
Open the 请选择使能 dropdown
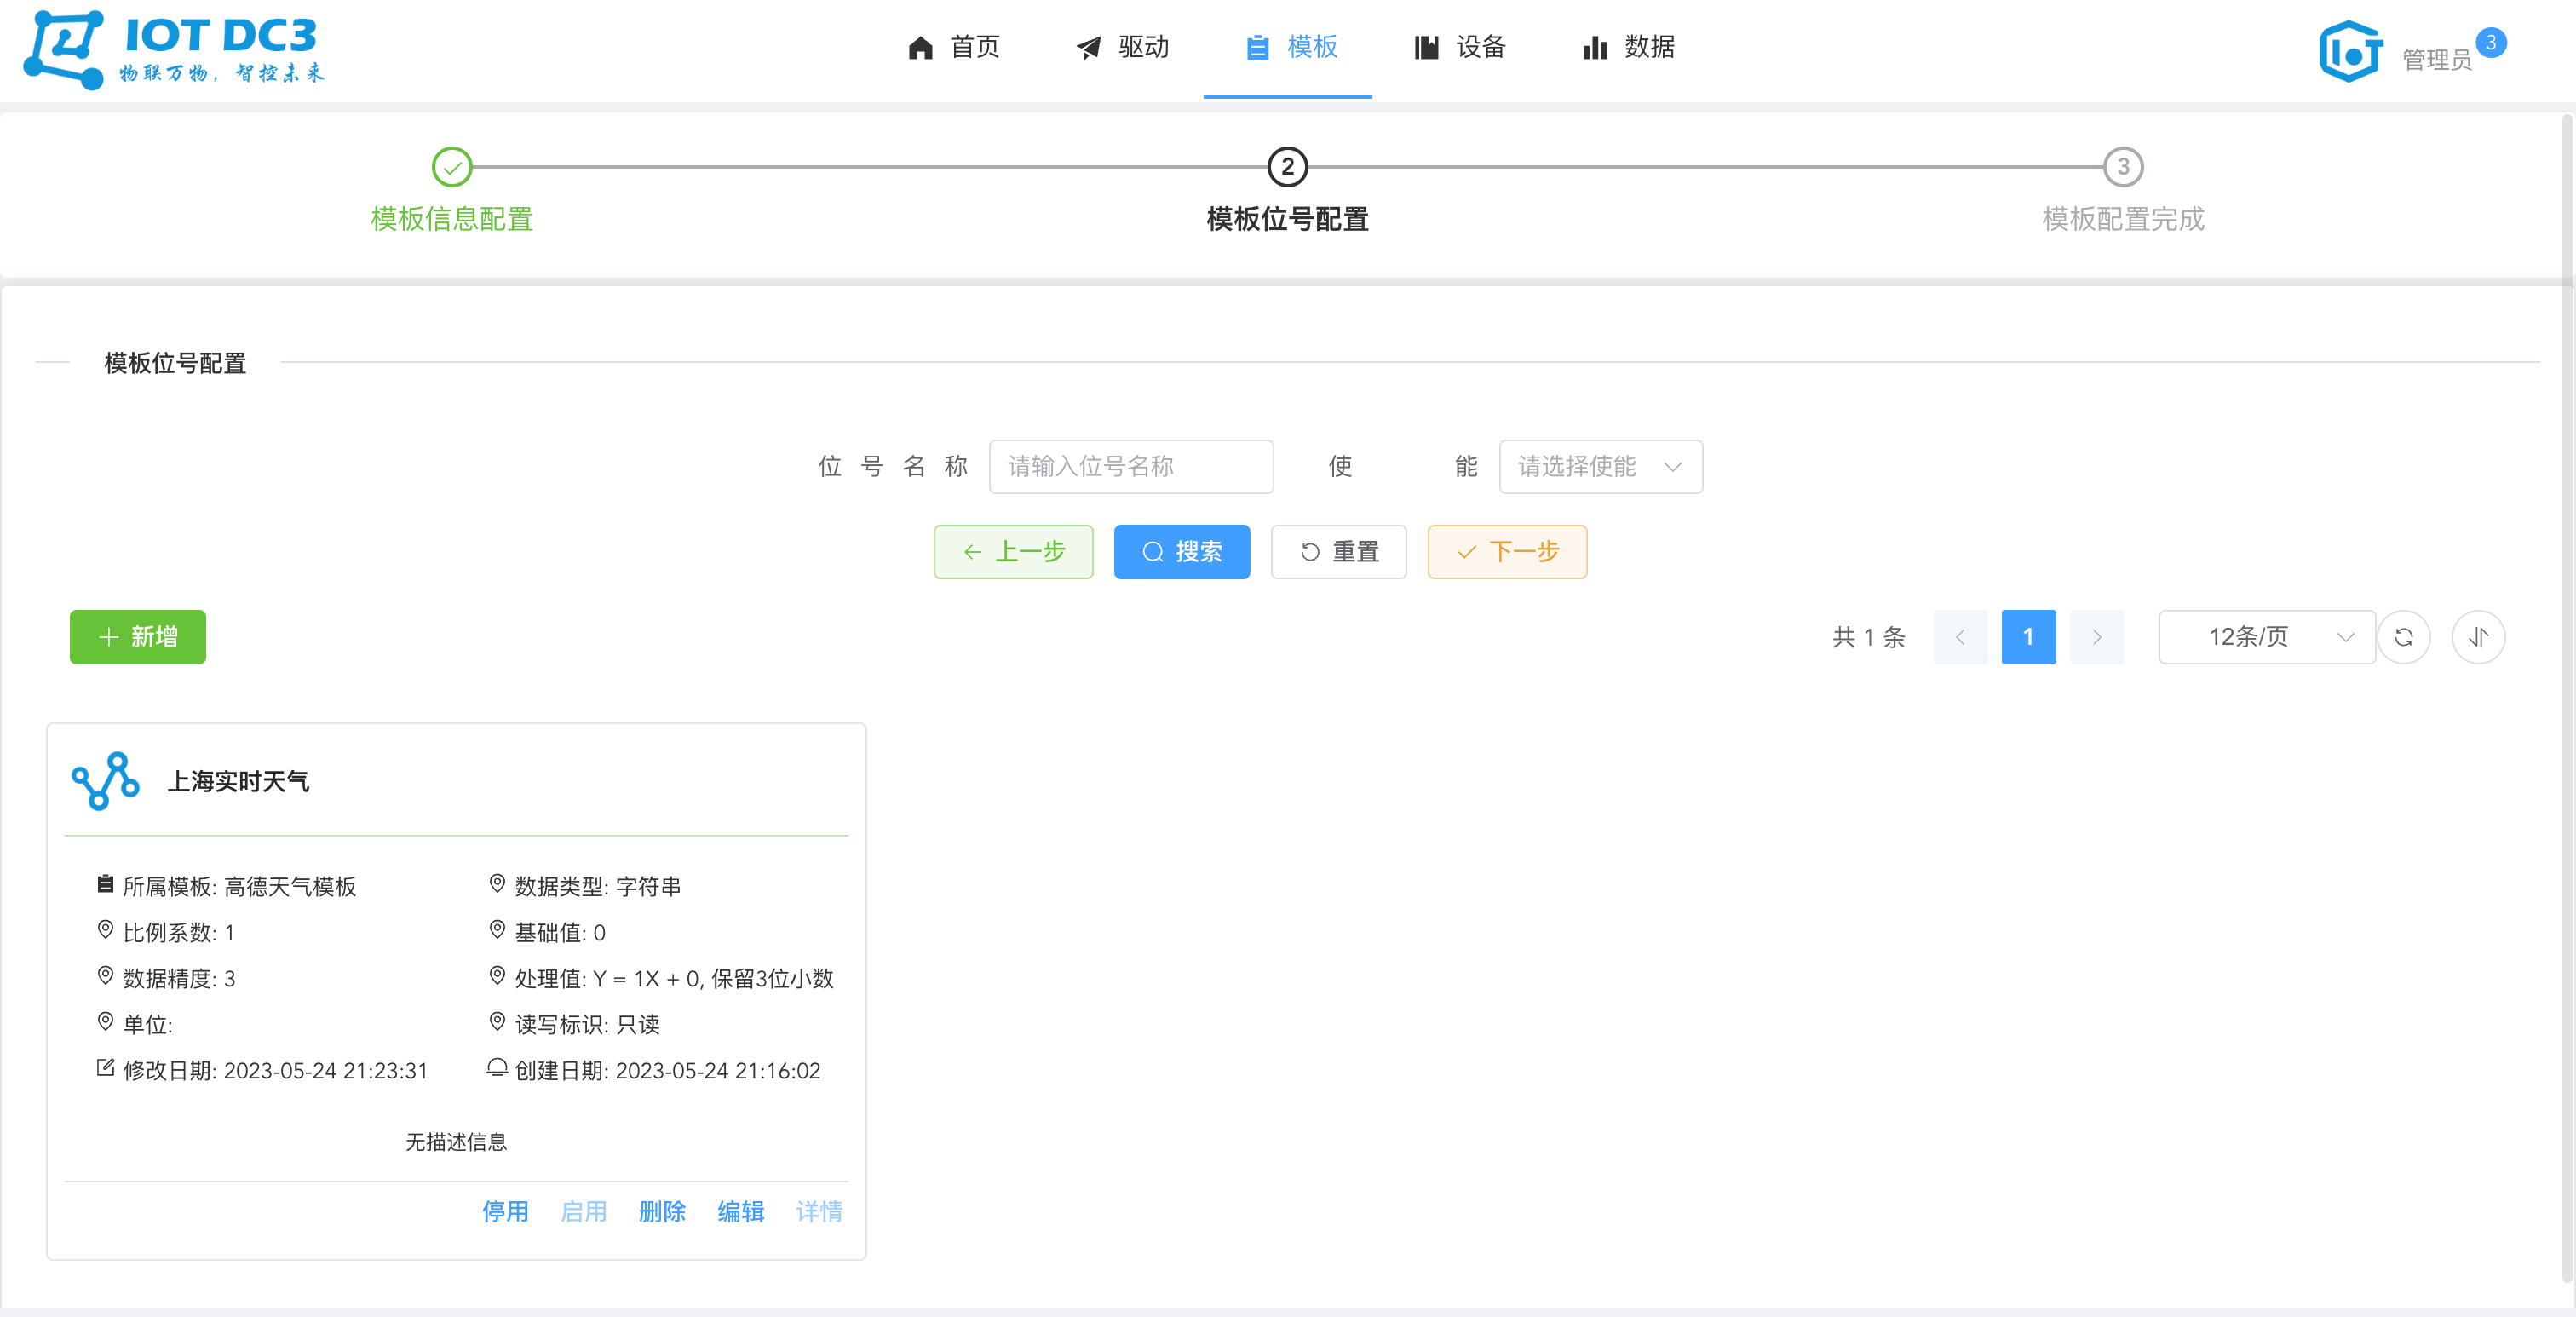pyautogui.click(x=1600, y=466)
